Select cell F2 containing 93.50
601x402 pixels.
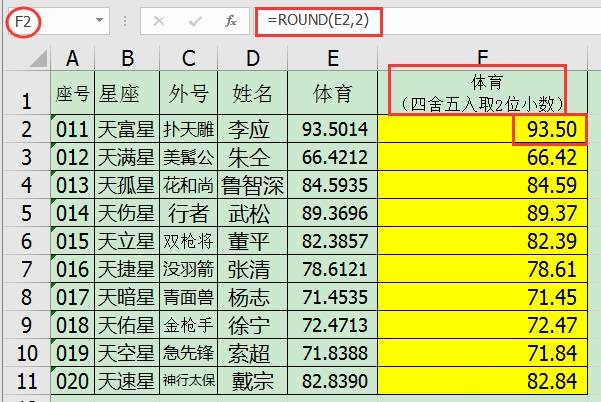coord(483,129)
